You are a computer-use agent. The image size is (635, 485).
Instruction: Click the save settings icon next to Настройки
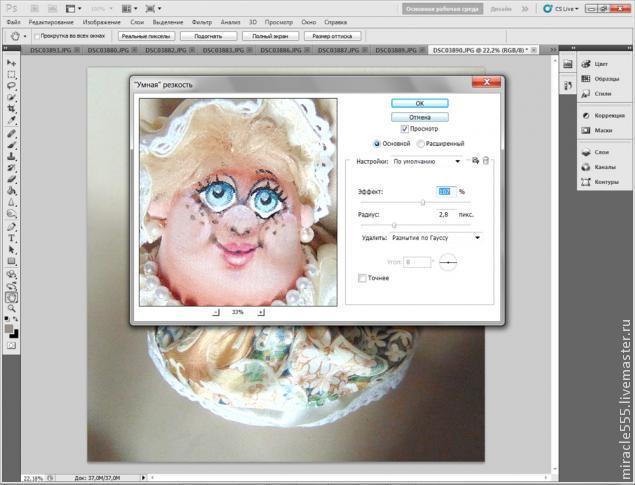coord(476,160)
